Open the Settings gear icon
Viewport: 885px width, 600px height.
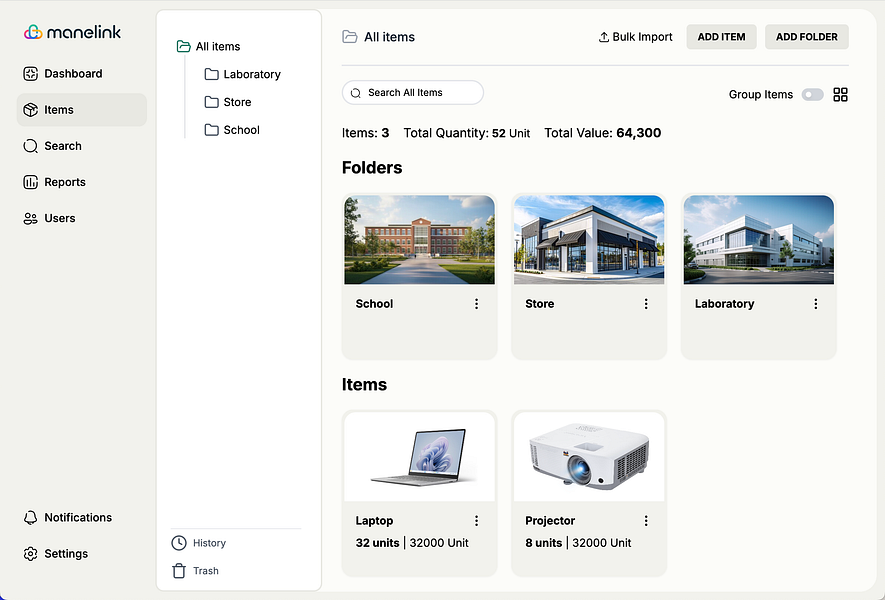30,554
